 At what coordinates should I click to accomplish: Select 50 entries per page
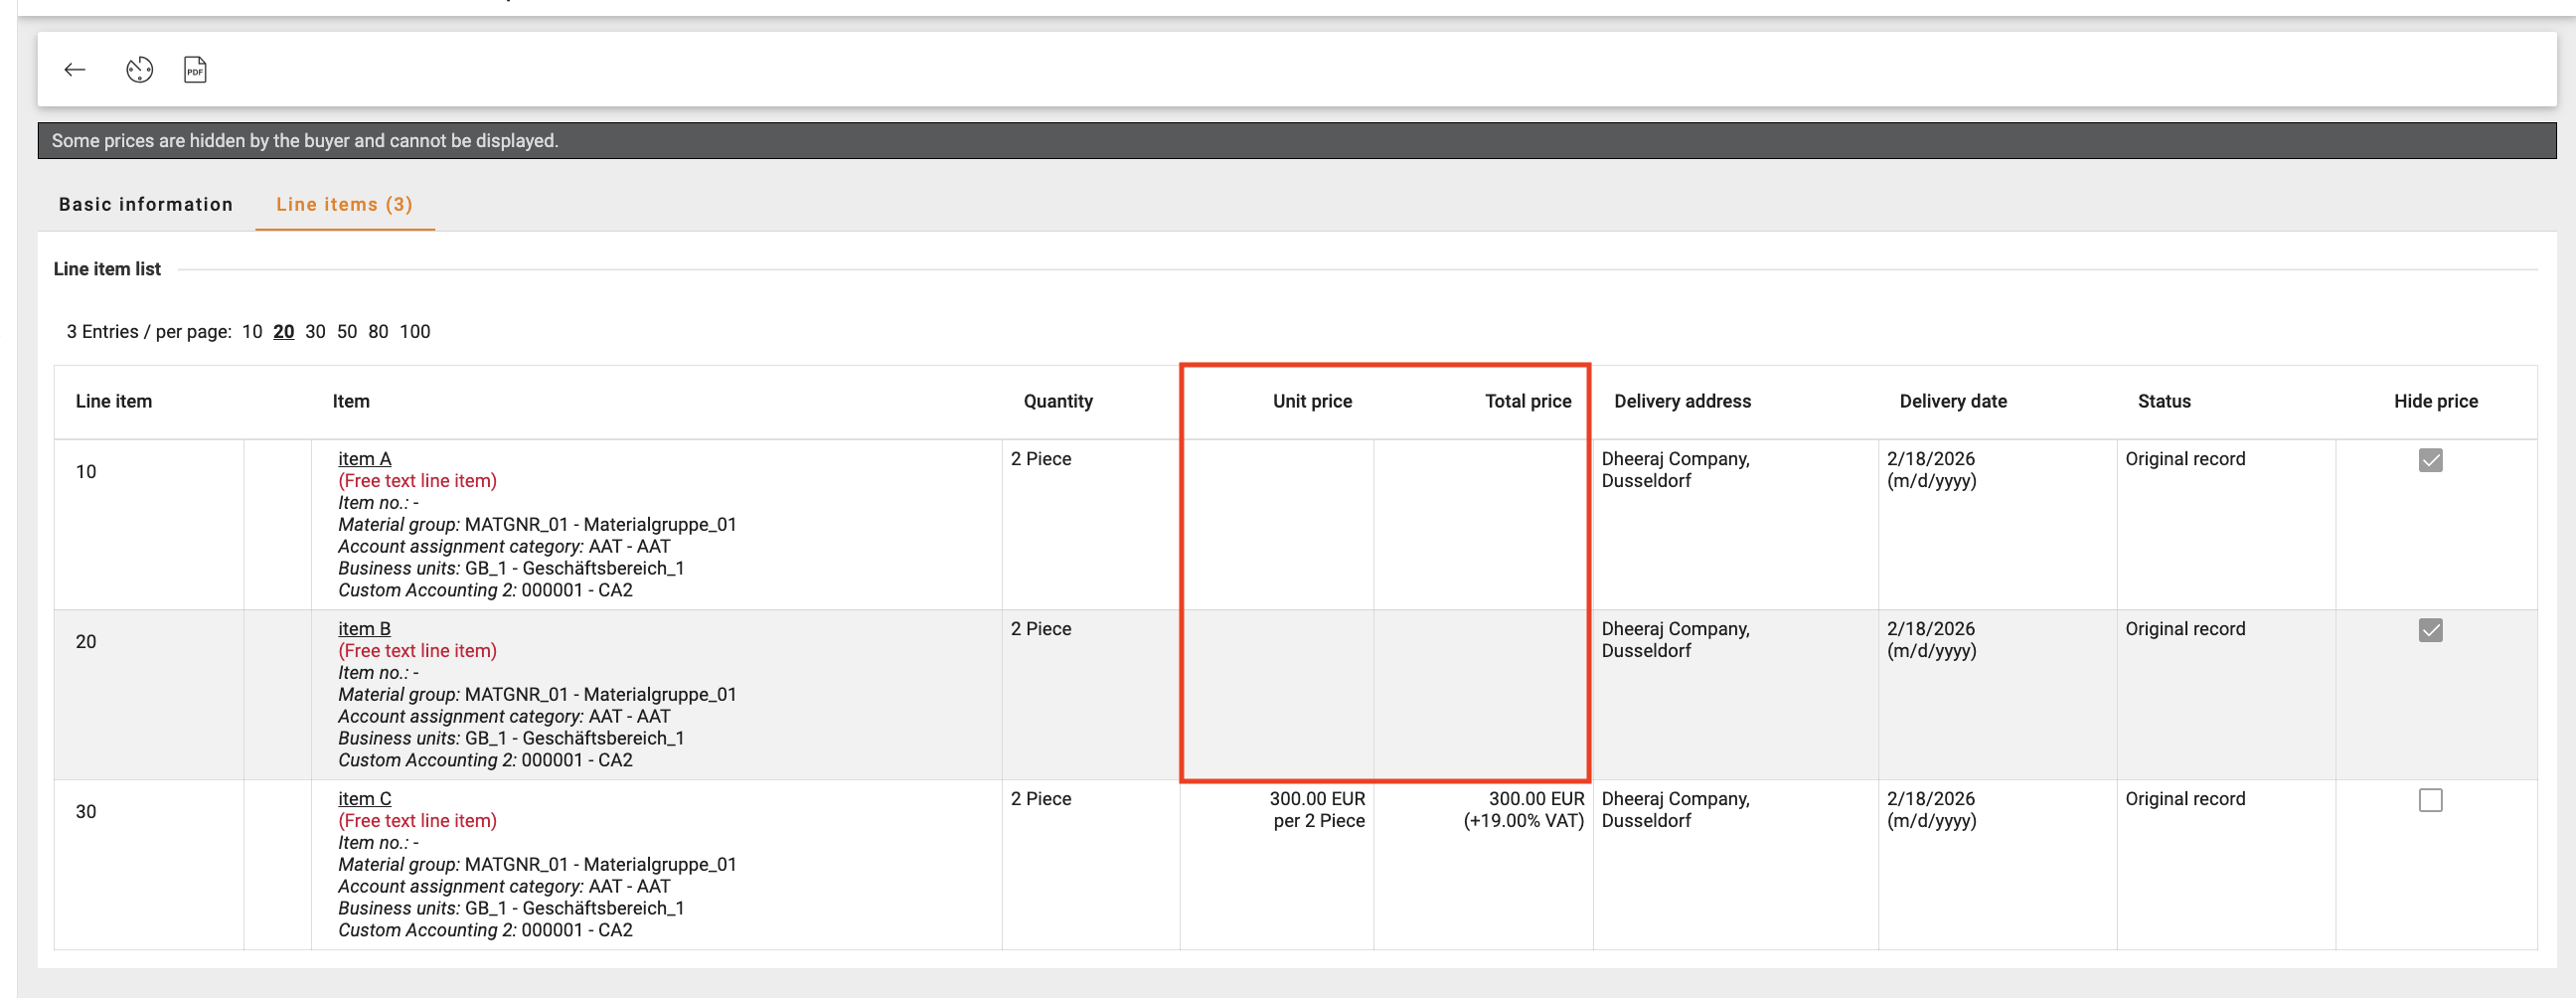click(347, 331)
